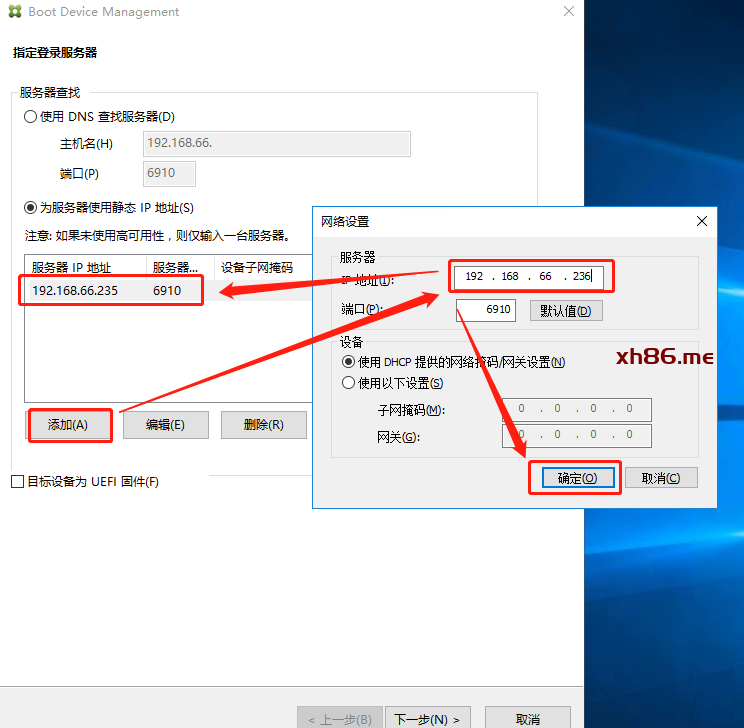This screenshot has width=744, height=728.
Task: Click the 编辑 button
Action: coord(165,425)
